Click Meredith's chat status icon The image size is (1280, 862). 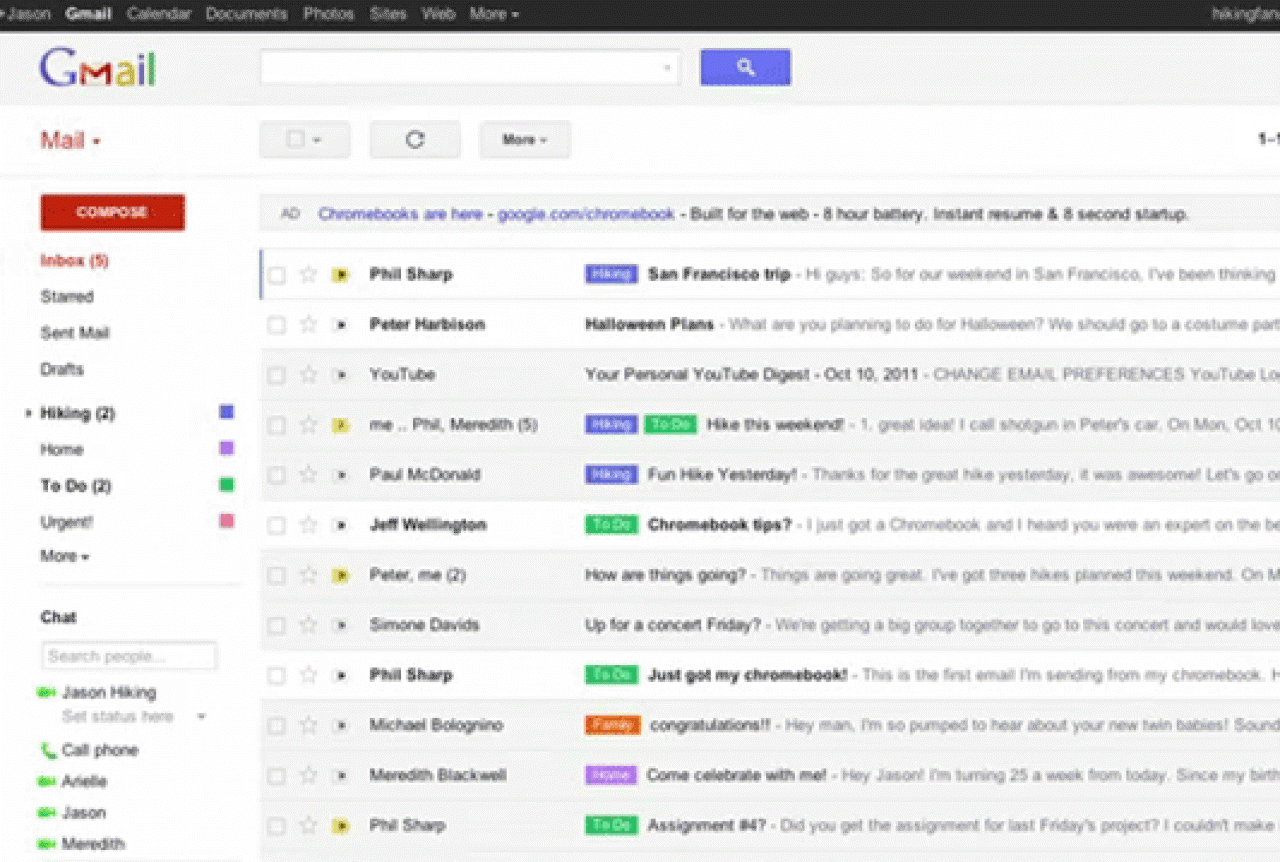point(46,844)
